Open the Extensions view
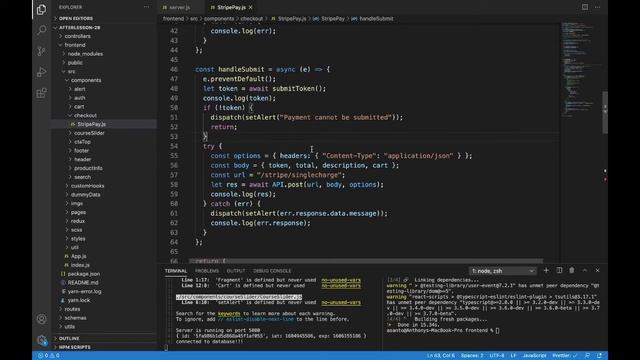640x360 pixels. [x=41, y=93]
